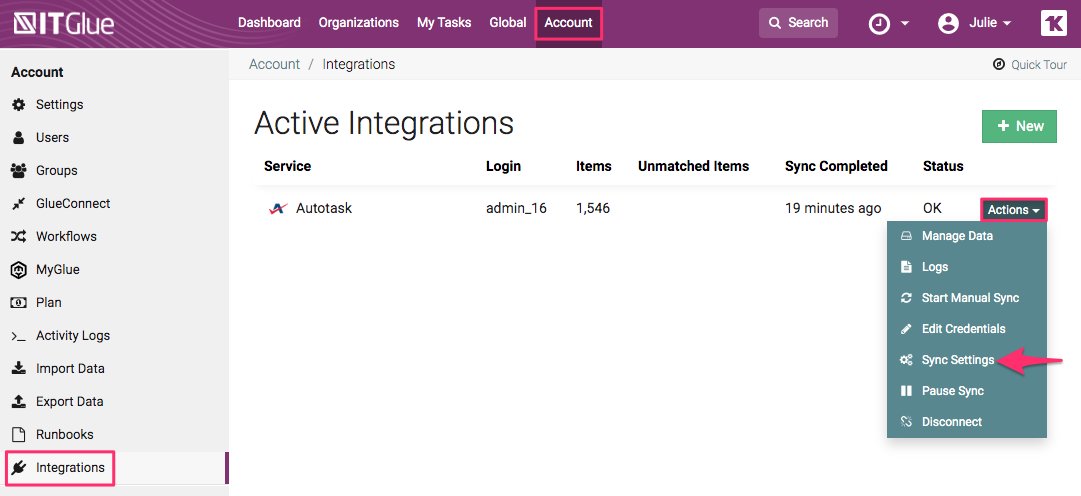Open the Organizations tab

358,23
